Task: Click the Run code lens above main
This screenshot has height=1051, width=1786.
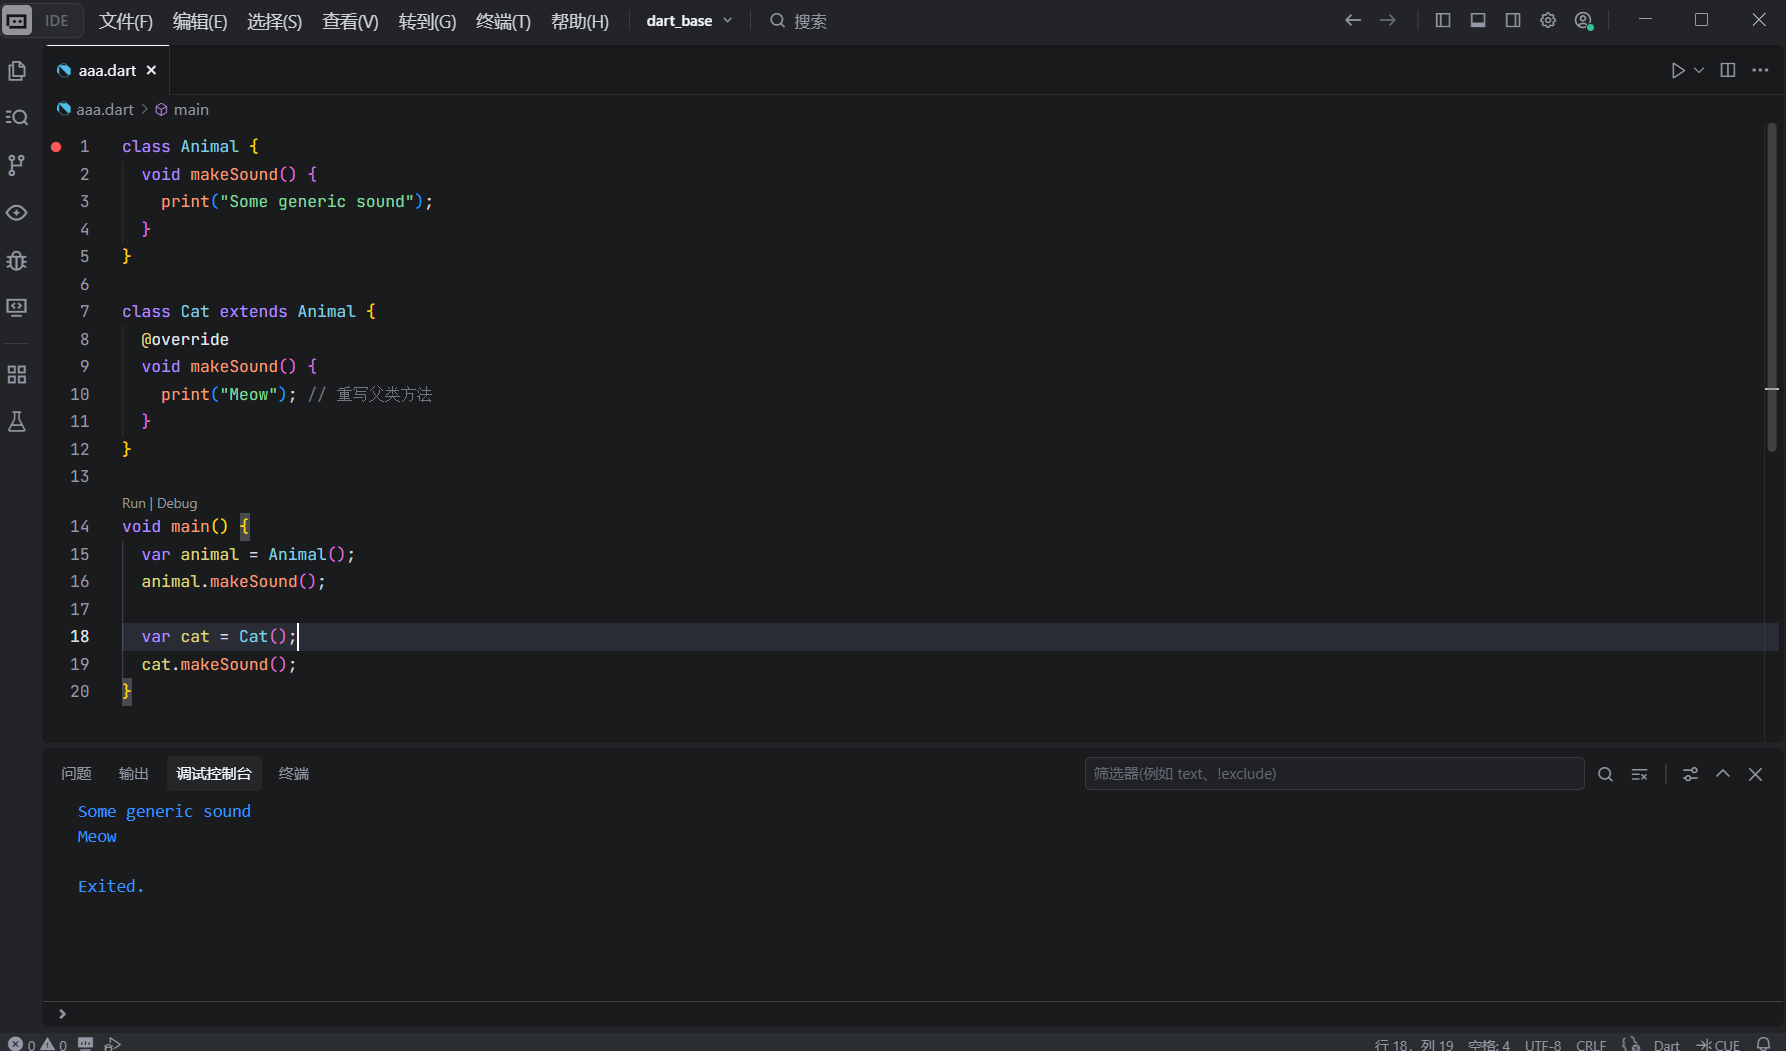Action: [x=134, y=503]
